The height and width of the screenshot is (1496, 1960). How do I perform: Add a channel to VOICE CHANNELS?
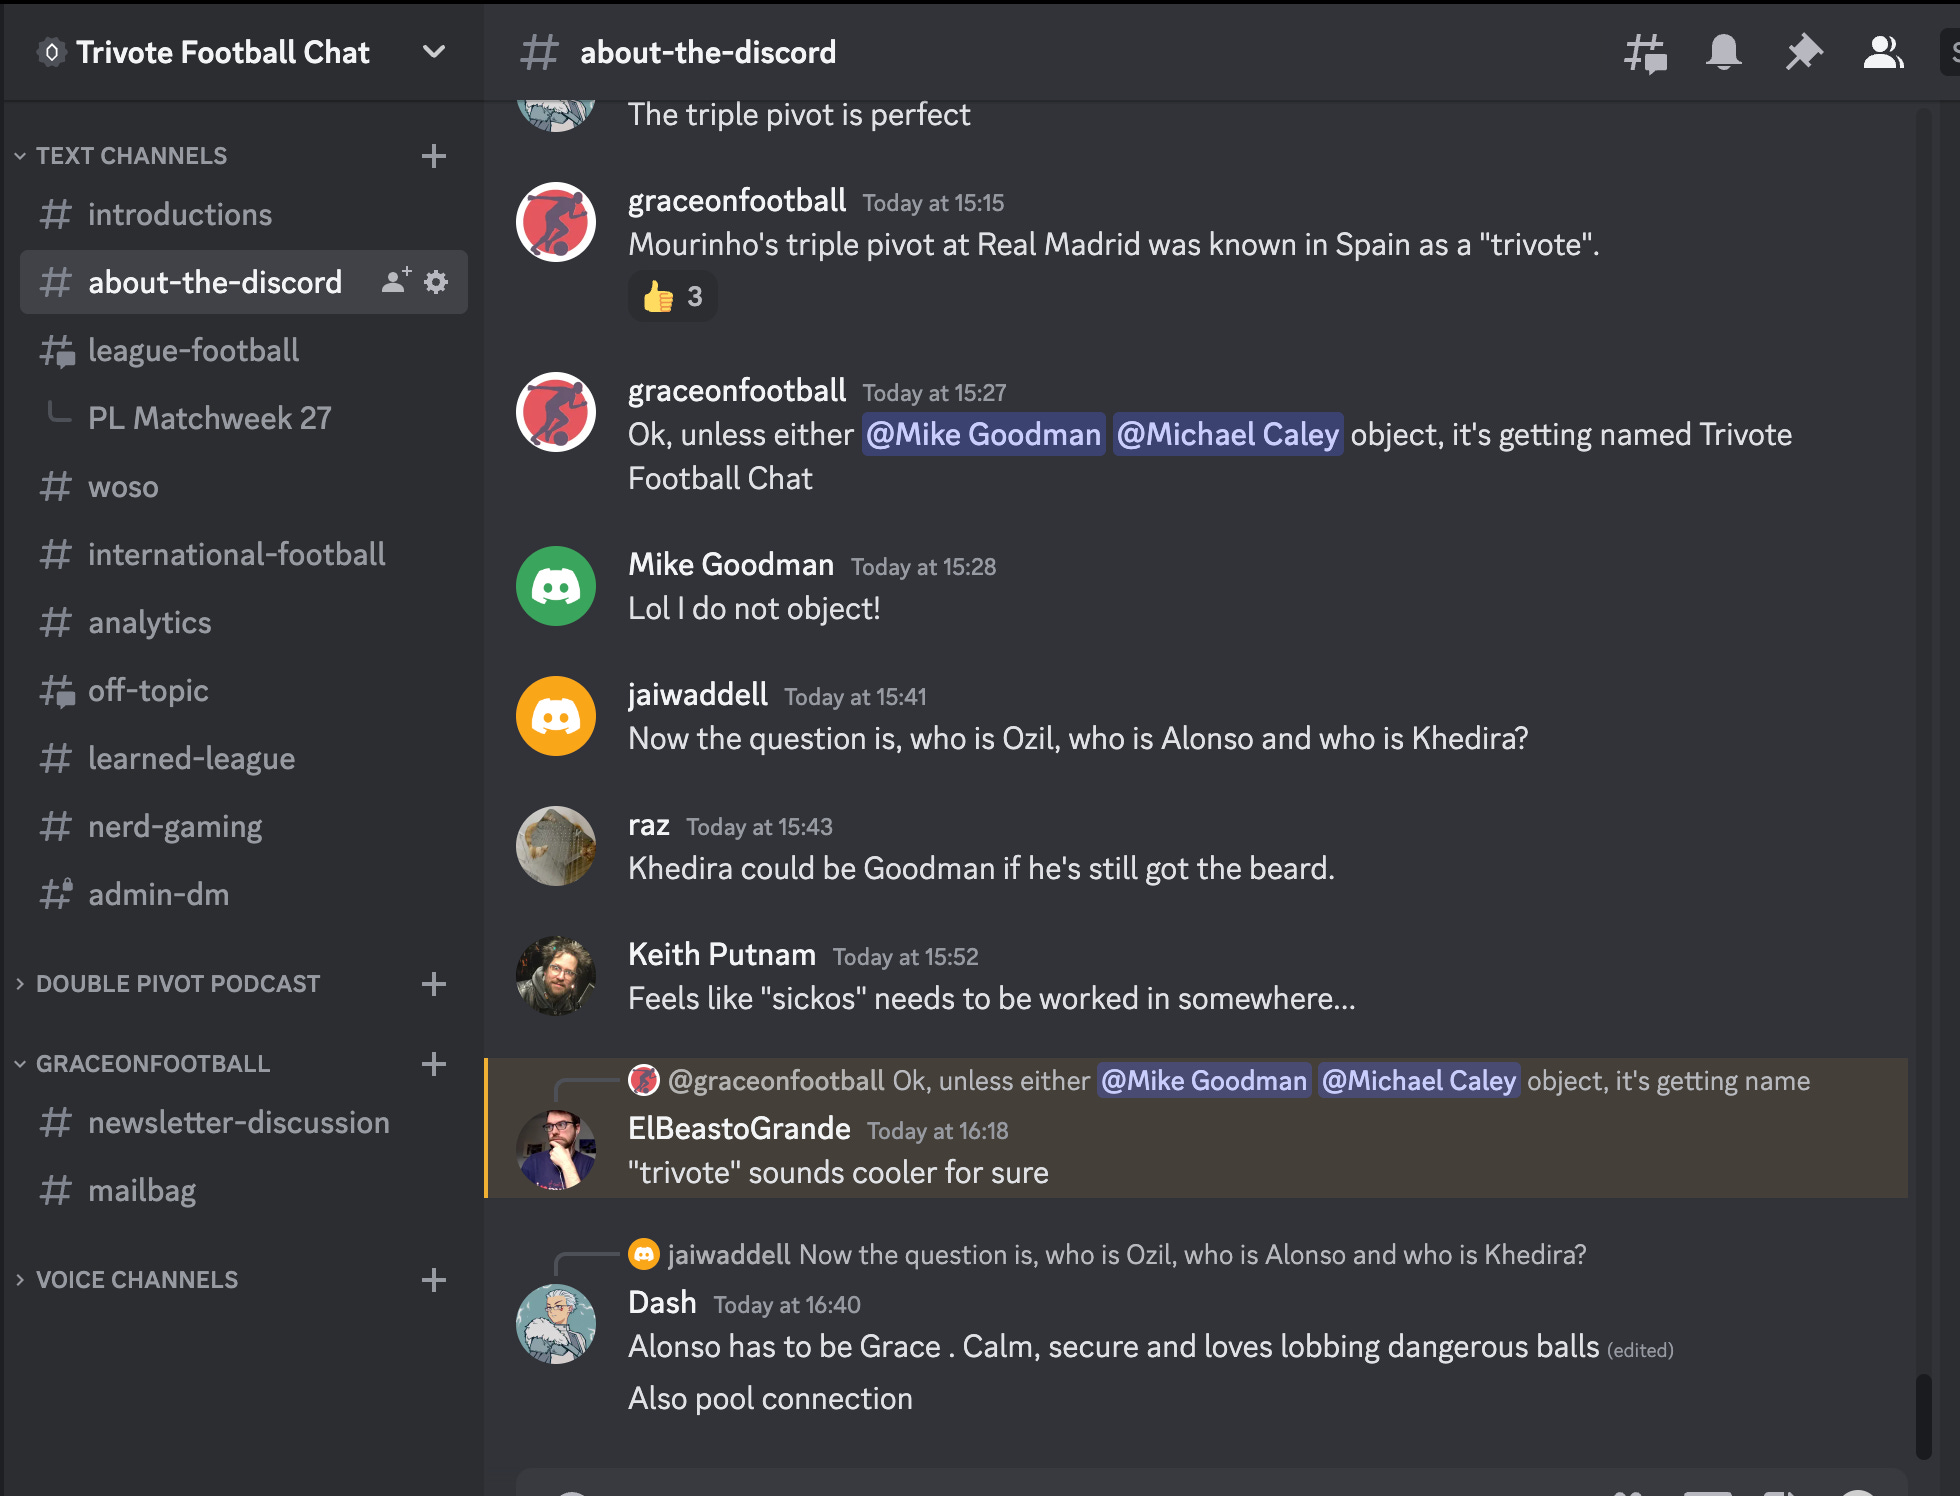click(x=434, y=1280)
